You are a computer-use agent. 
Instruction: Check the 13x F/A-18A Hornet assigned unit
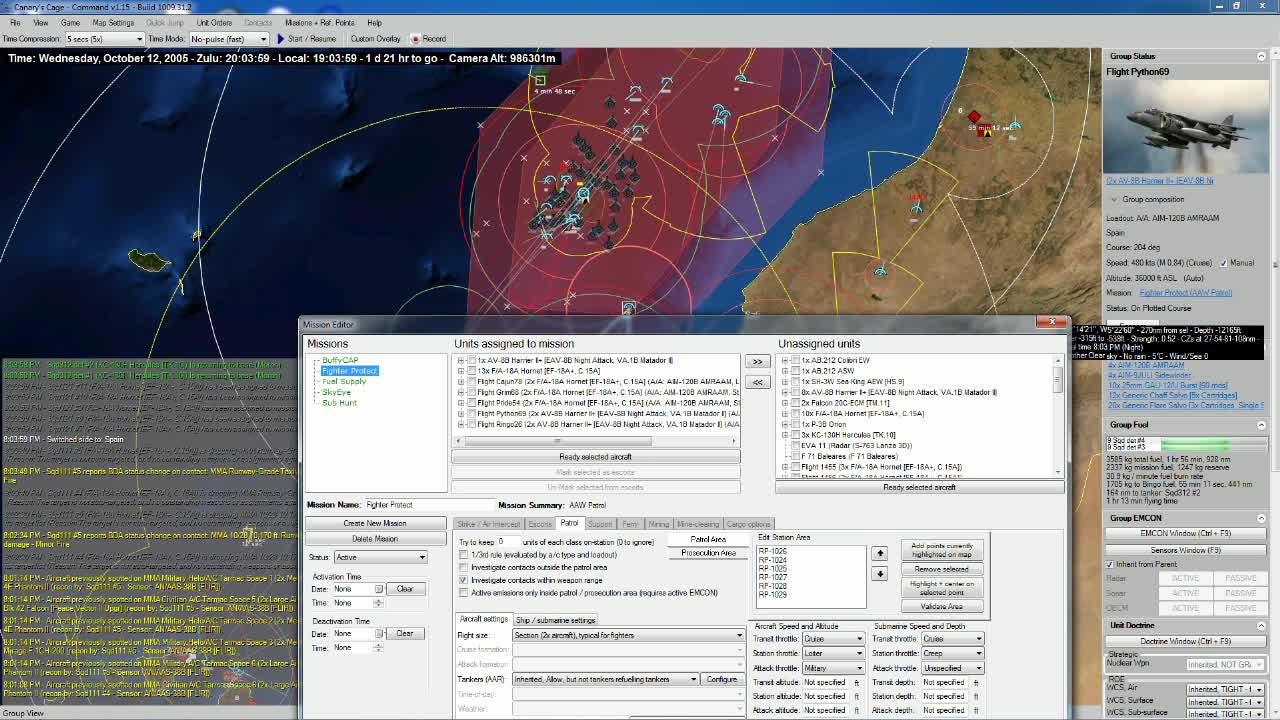tap(472, 371)
